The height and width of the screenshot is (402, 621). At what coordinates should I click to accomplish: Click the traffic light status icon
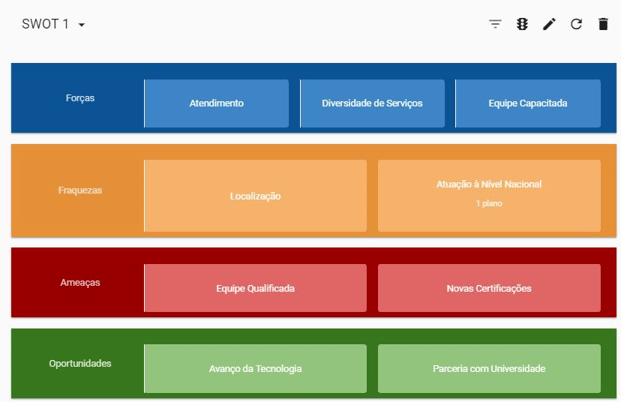(x=522, y=24)
